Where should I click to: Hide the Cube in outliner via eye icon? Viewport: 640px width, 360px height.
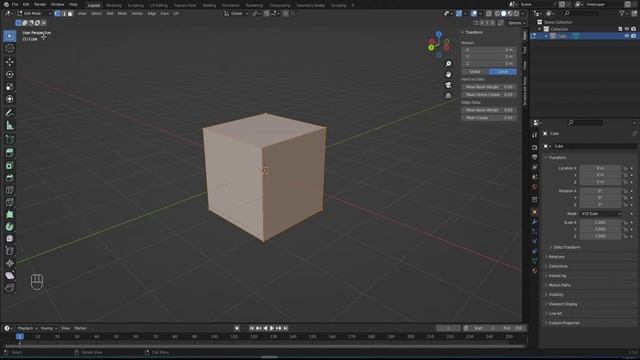pos(627,36)
